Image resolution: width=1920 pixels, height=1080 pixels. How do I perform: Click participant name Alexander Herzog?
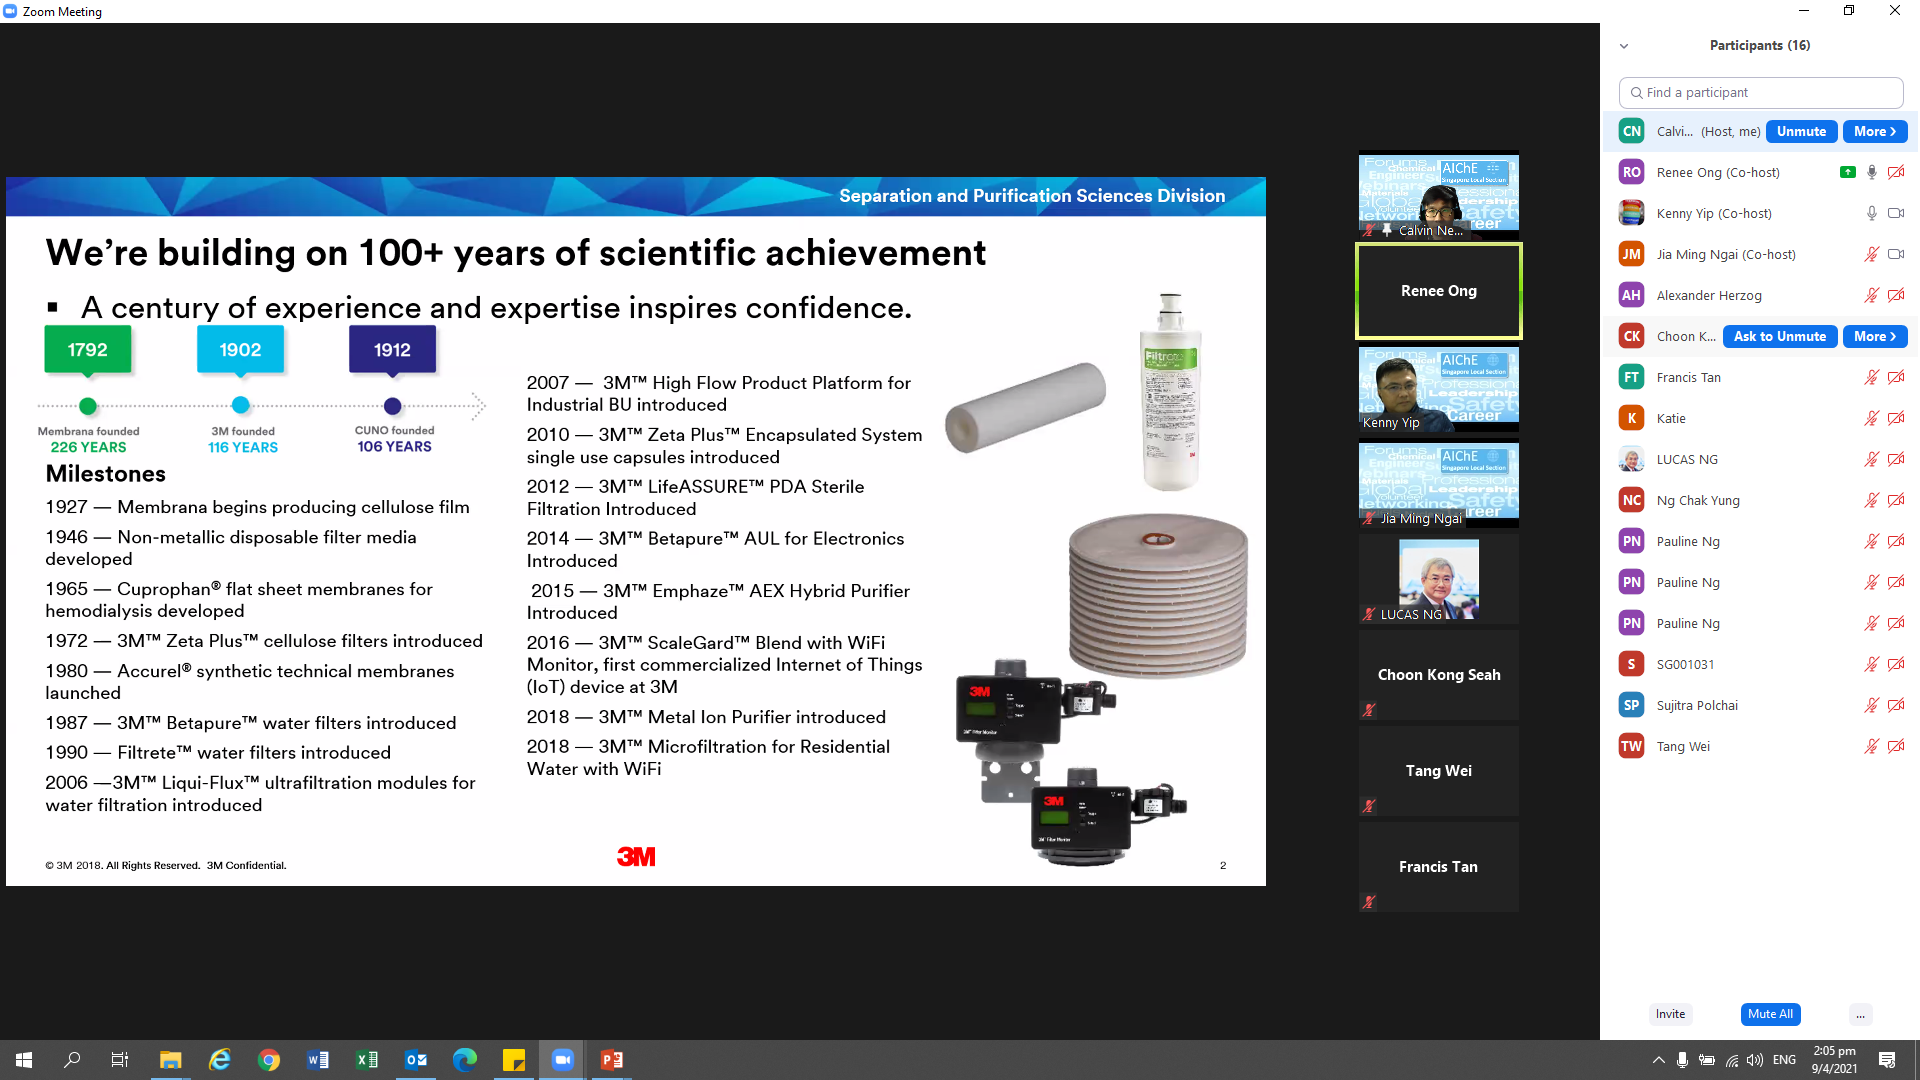pyautogui.click(x=1709, y=295)
